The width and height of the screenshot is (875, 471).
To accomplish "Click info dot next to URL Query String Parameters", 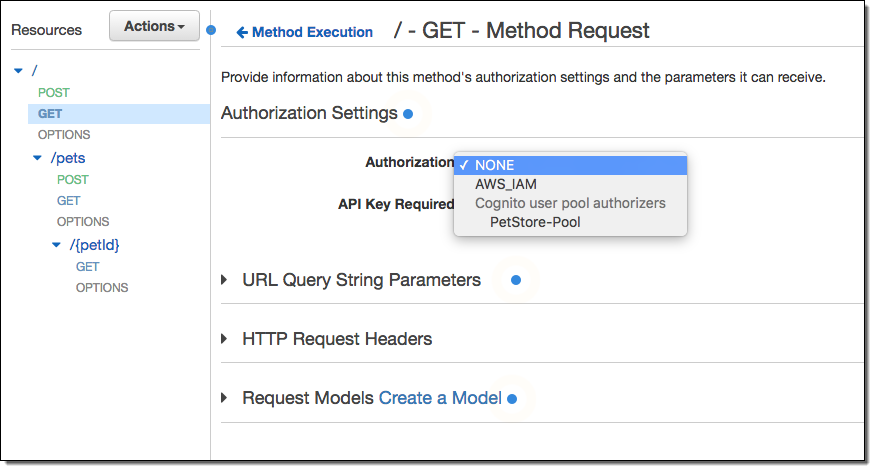I will [516, 281].
